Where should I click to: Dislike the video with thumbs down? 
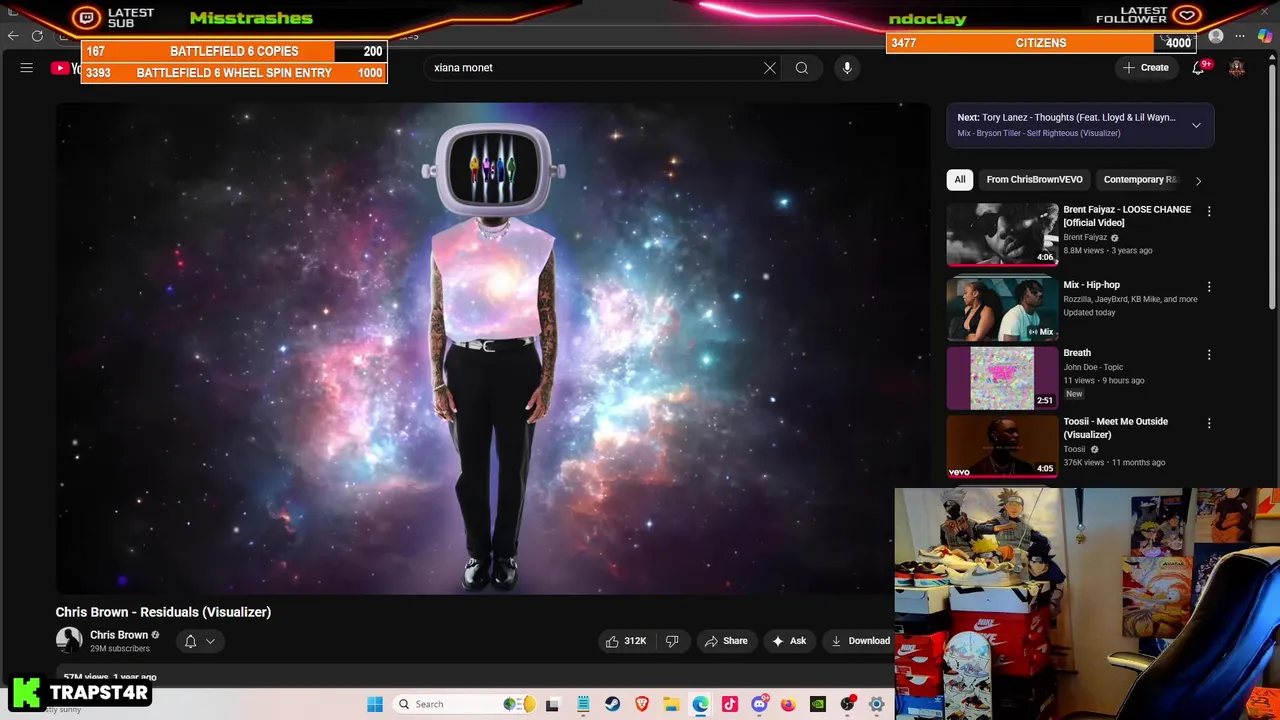(672, 641)
